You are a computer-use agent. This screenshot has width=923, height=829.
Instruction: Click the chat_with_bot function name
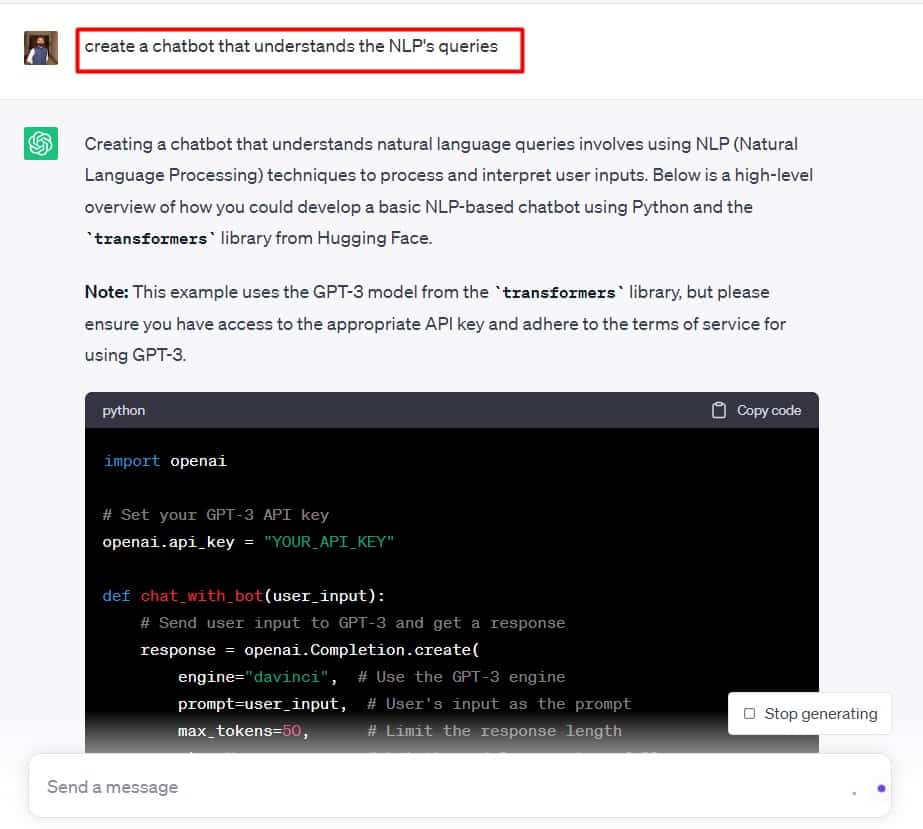[201, 596]
